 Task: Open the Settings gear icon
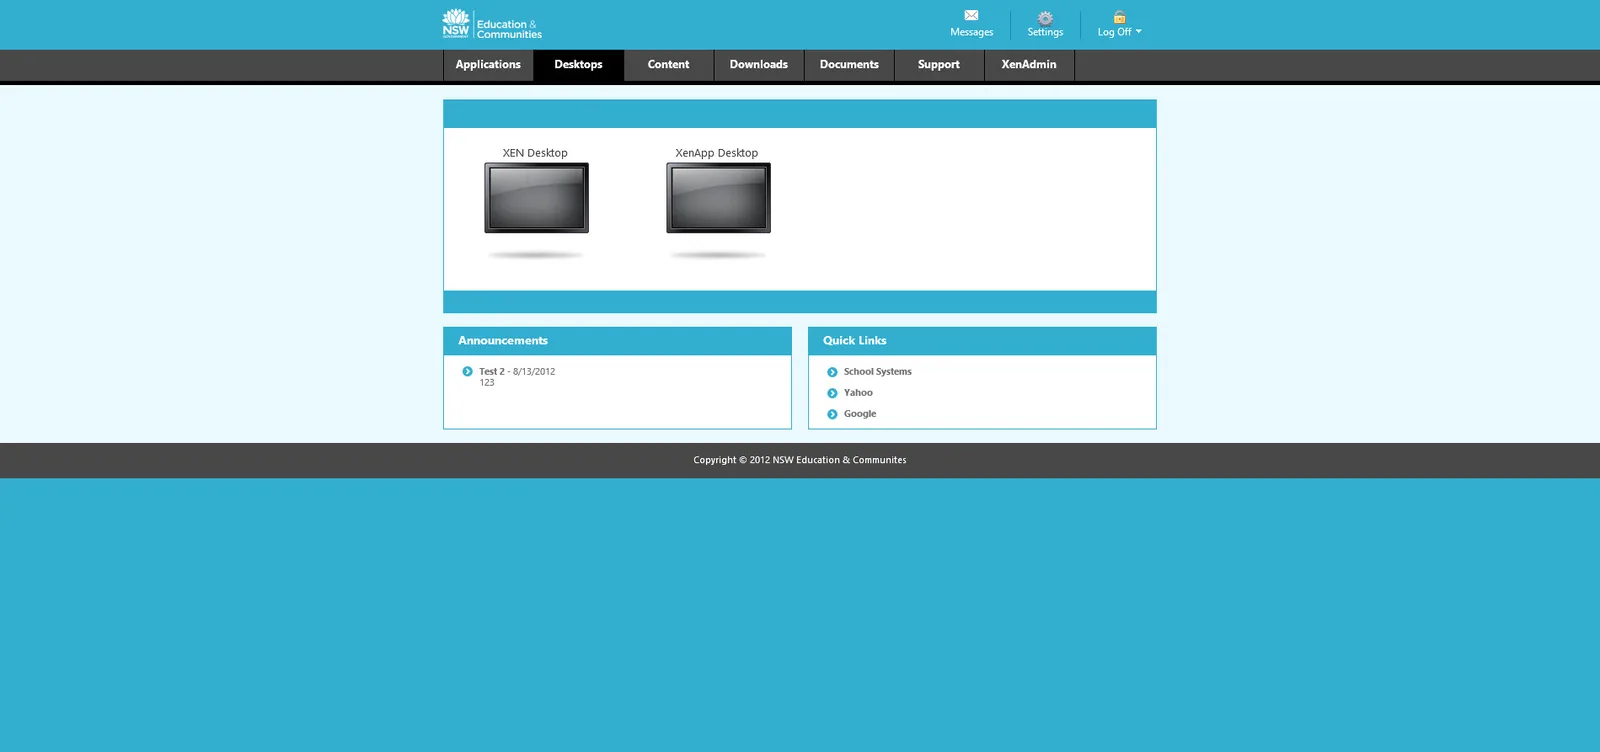coord(1045,17)
